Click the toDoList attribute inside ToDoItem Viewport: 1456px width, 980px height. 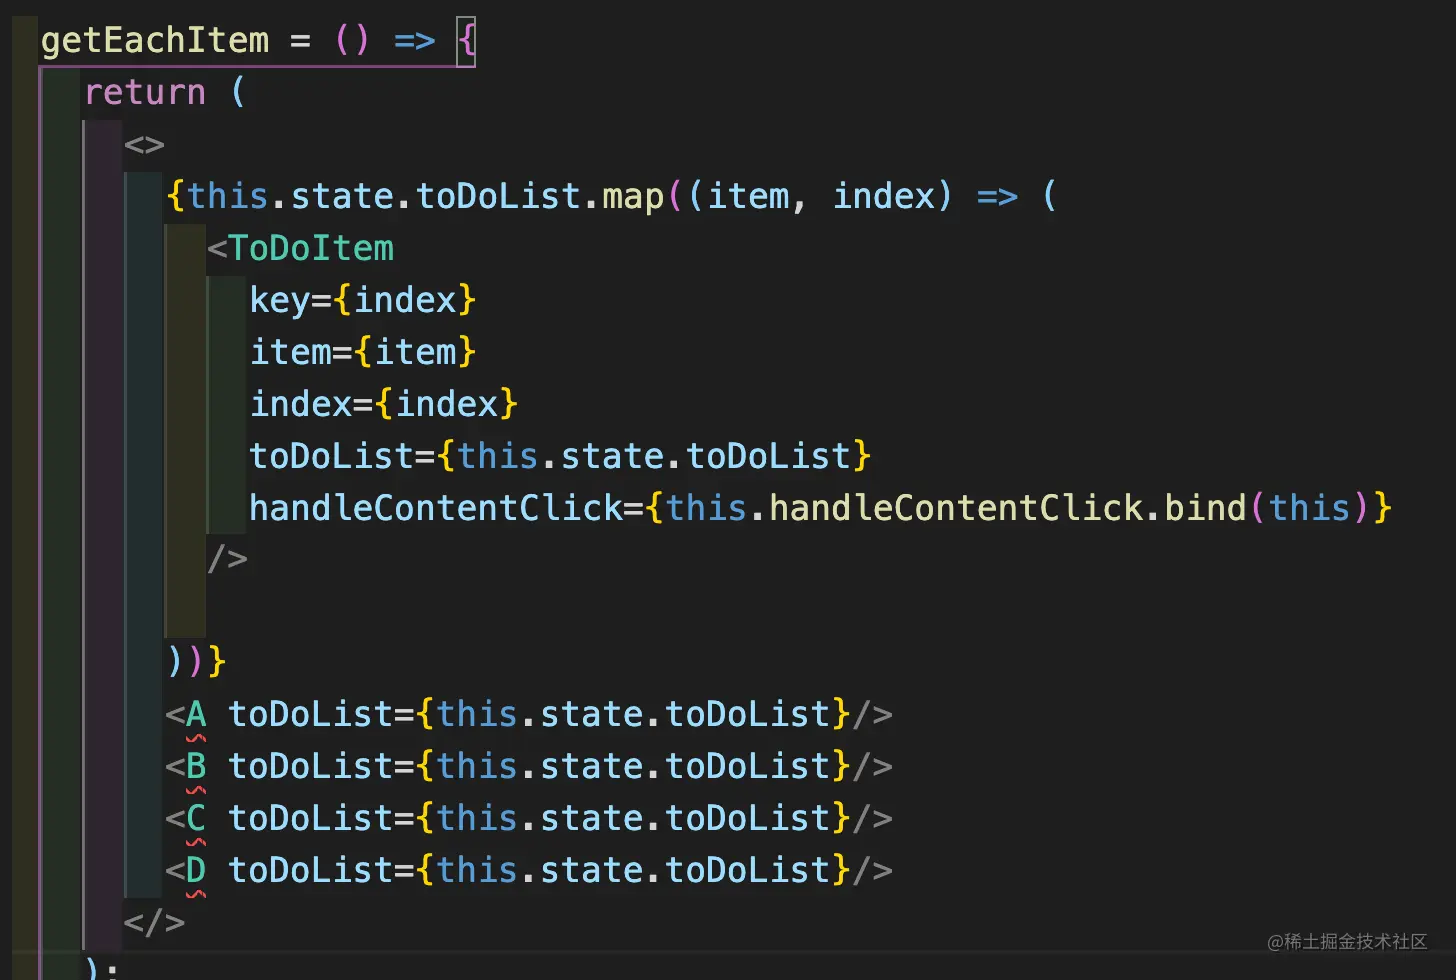click(x=331, y=456)
